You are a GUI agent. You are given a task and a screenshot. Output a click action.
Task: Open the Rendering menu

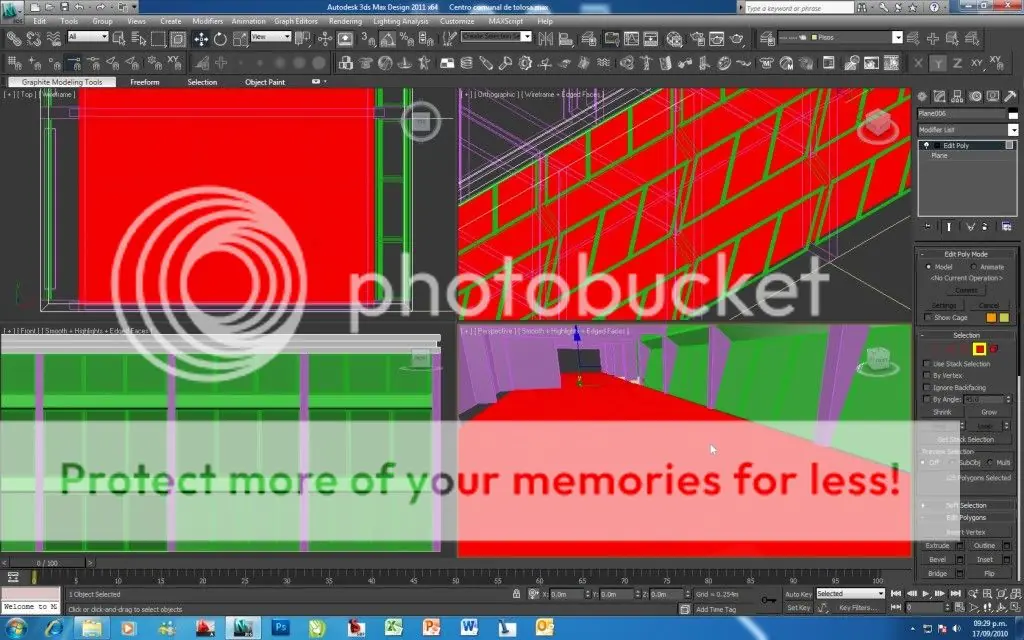tap(345, 21)
